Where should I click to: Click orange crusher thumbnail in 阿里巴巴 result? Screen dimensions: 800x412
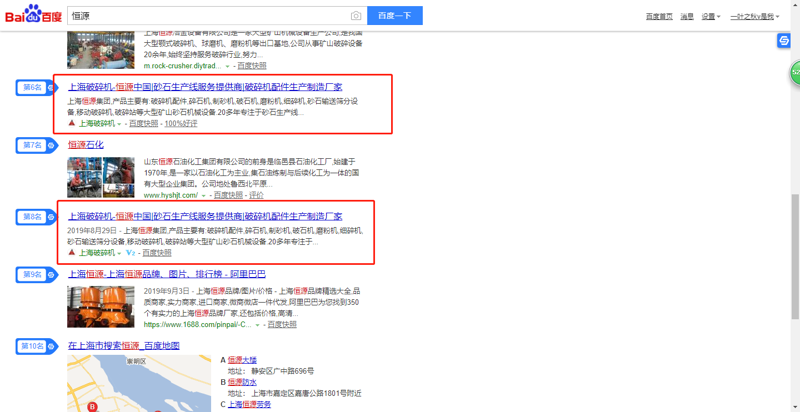[101, 306]
